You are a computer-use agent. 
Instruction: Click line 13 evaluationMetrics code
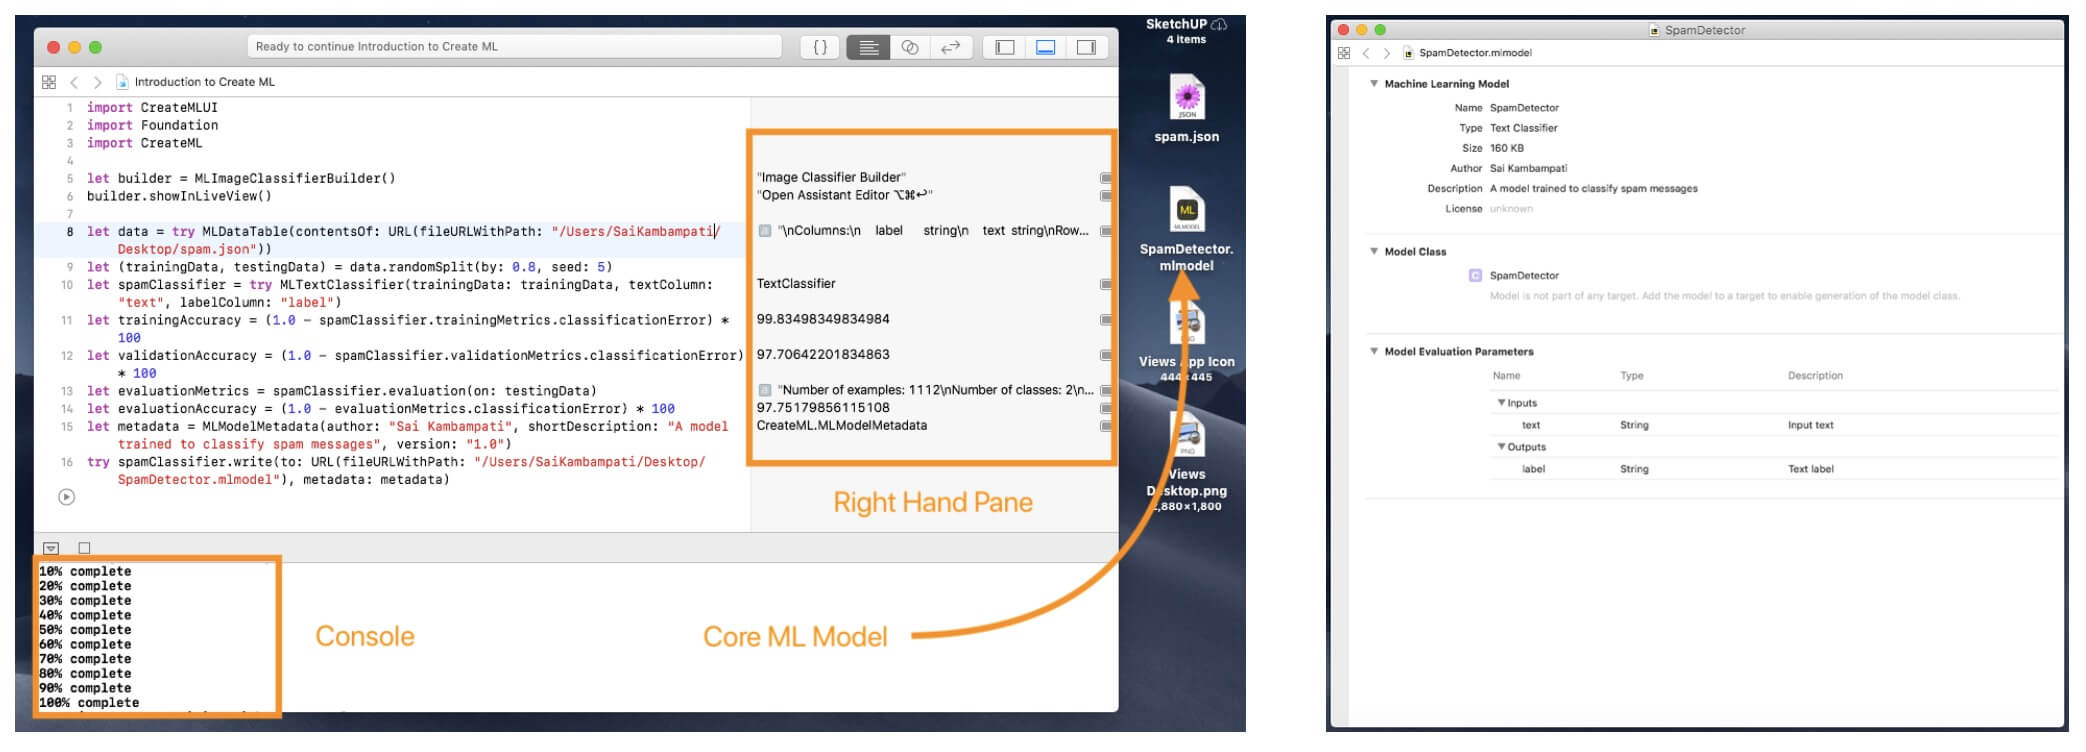[341, 391]
